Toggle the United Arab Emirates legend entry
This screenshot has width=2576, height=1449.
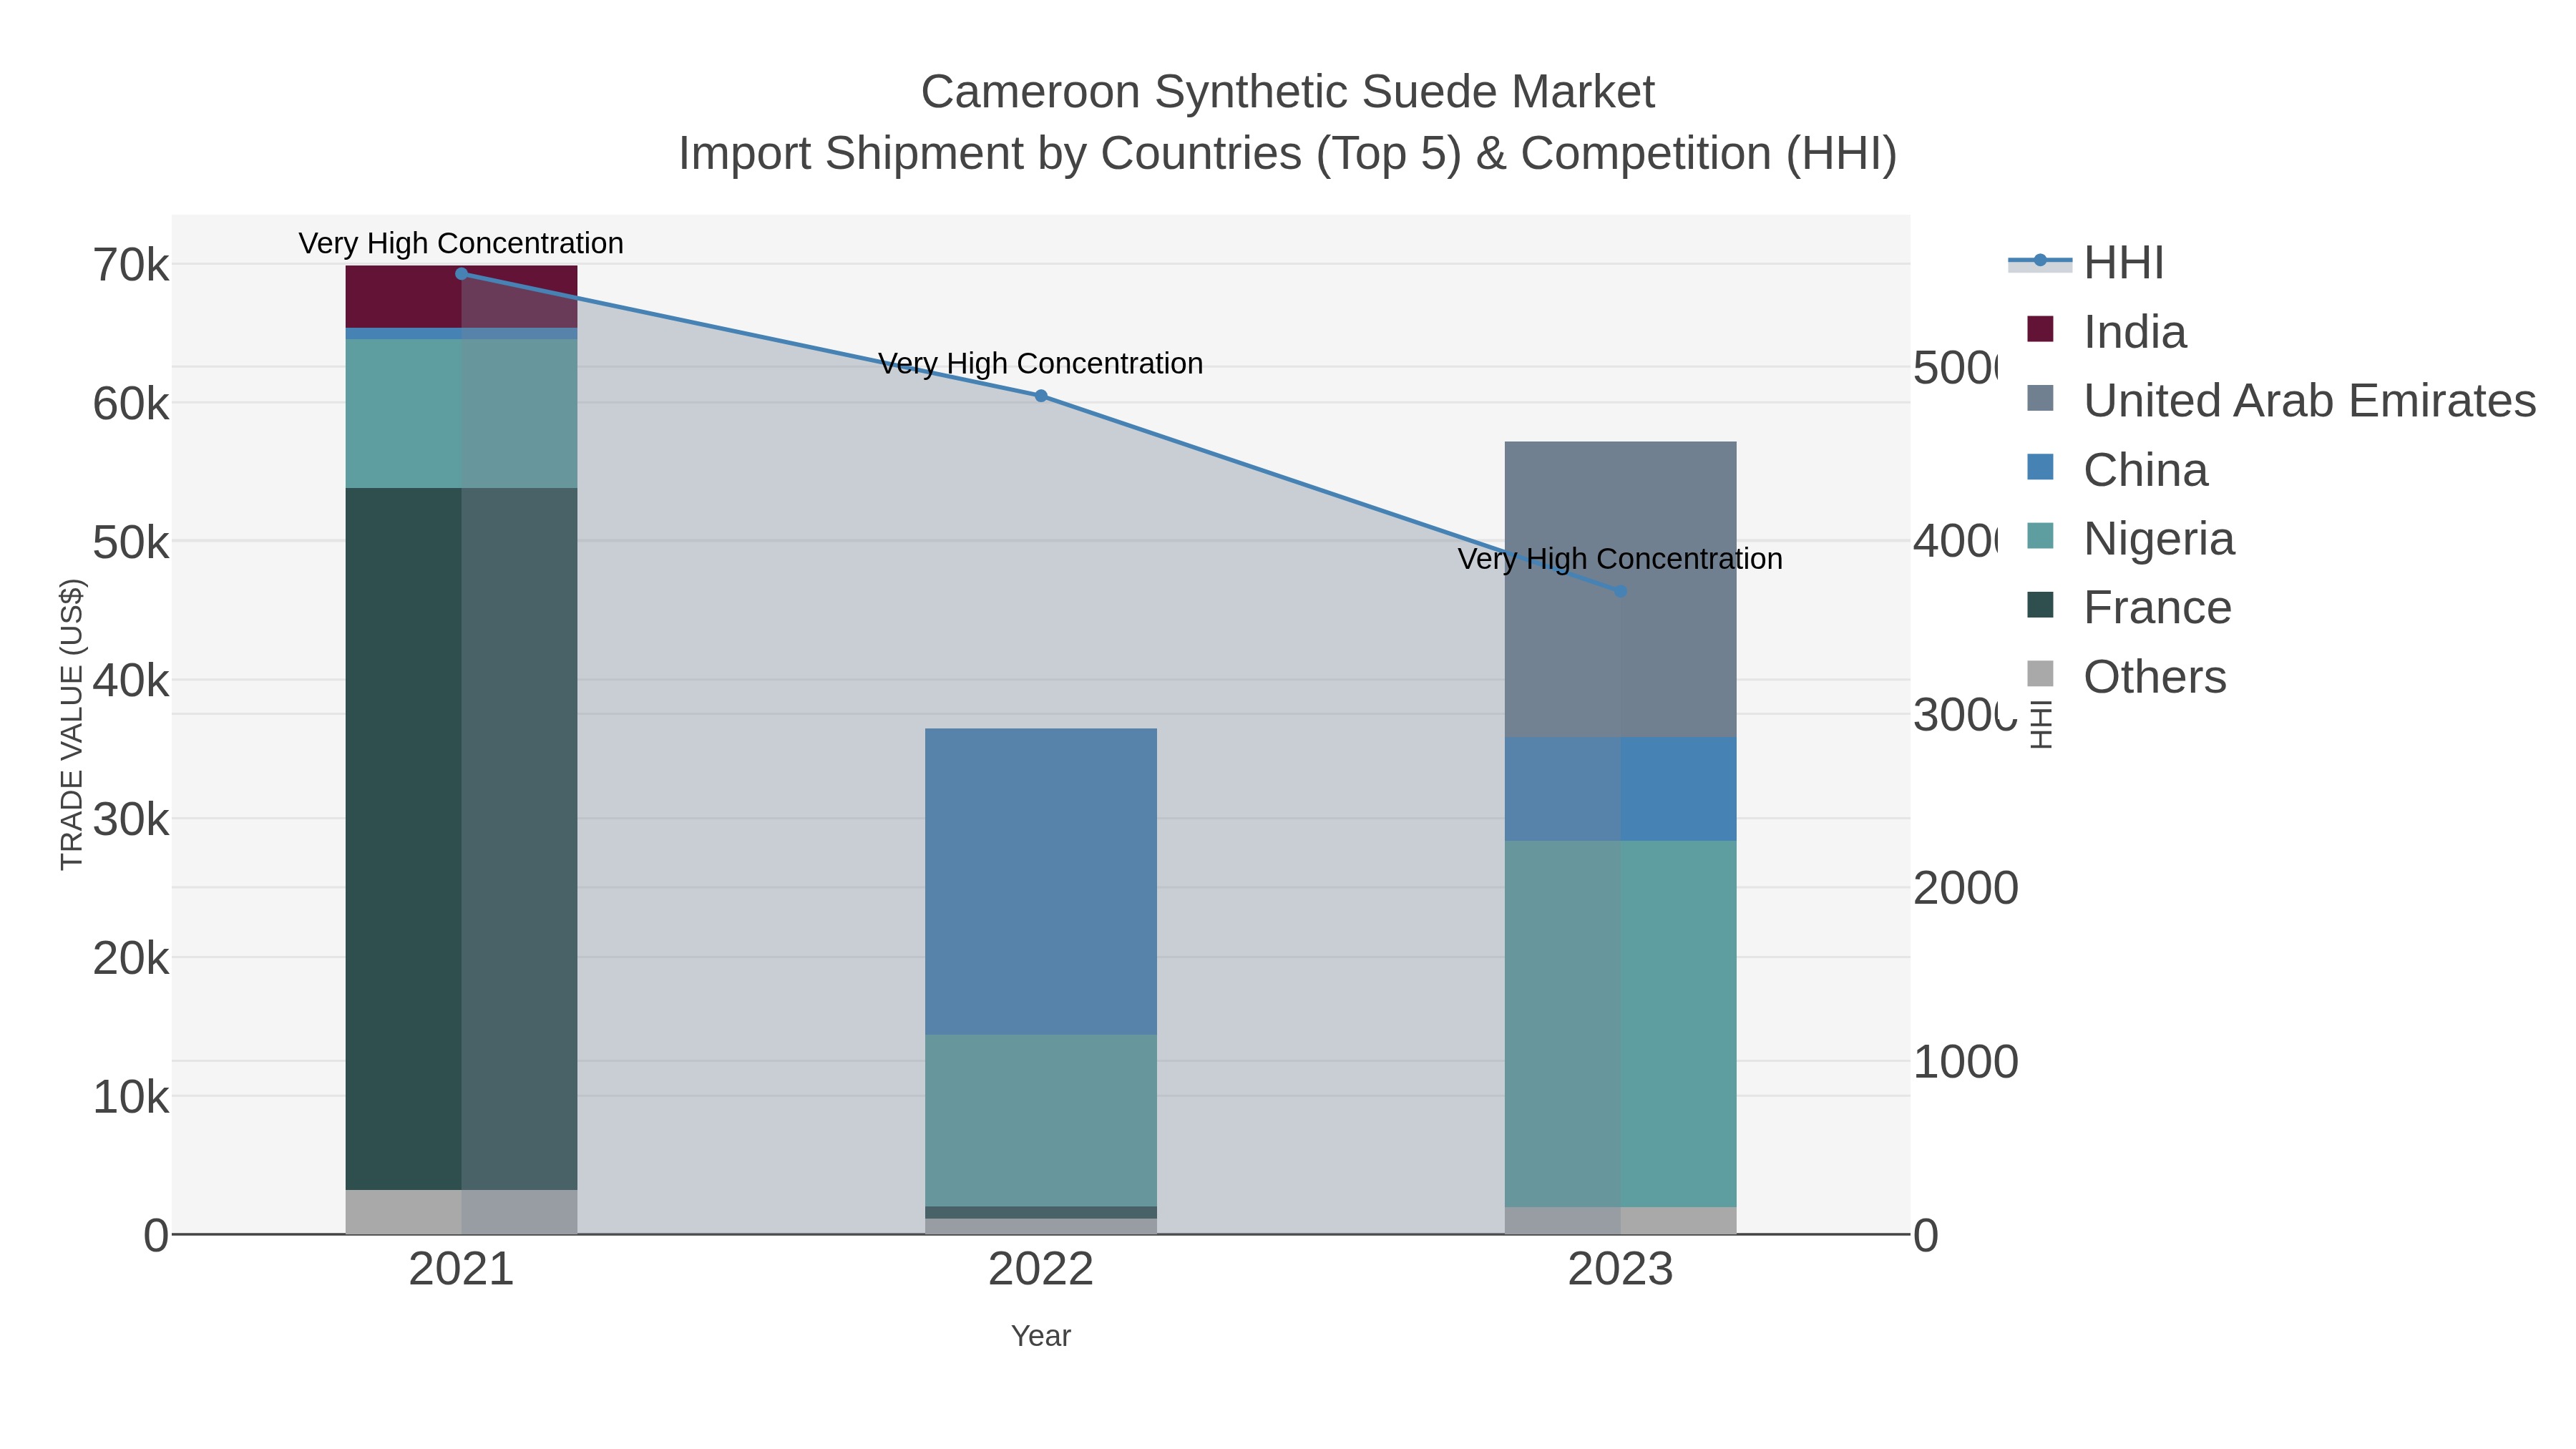[x=2281, y=401]
